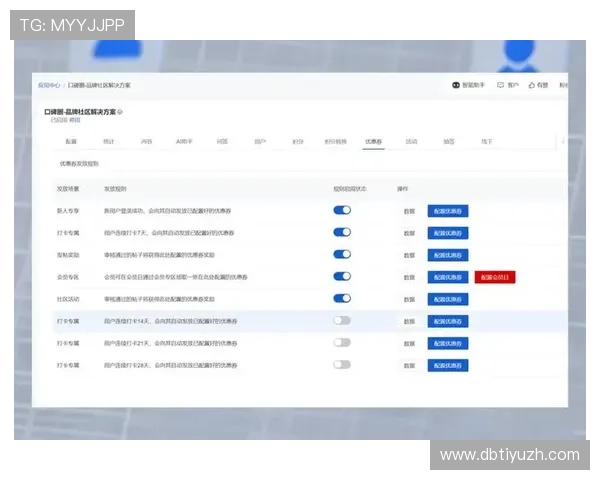Image resolution: width=600 pixels, height=480 pixels.
Task: Select the 优惠券发放规则 sub-tab
Action: click(80, 163)
